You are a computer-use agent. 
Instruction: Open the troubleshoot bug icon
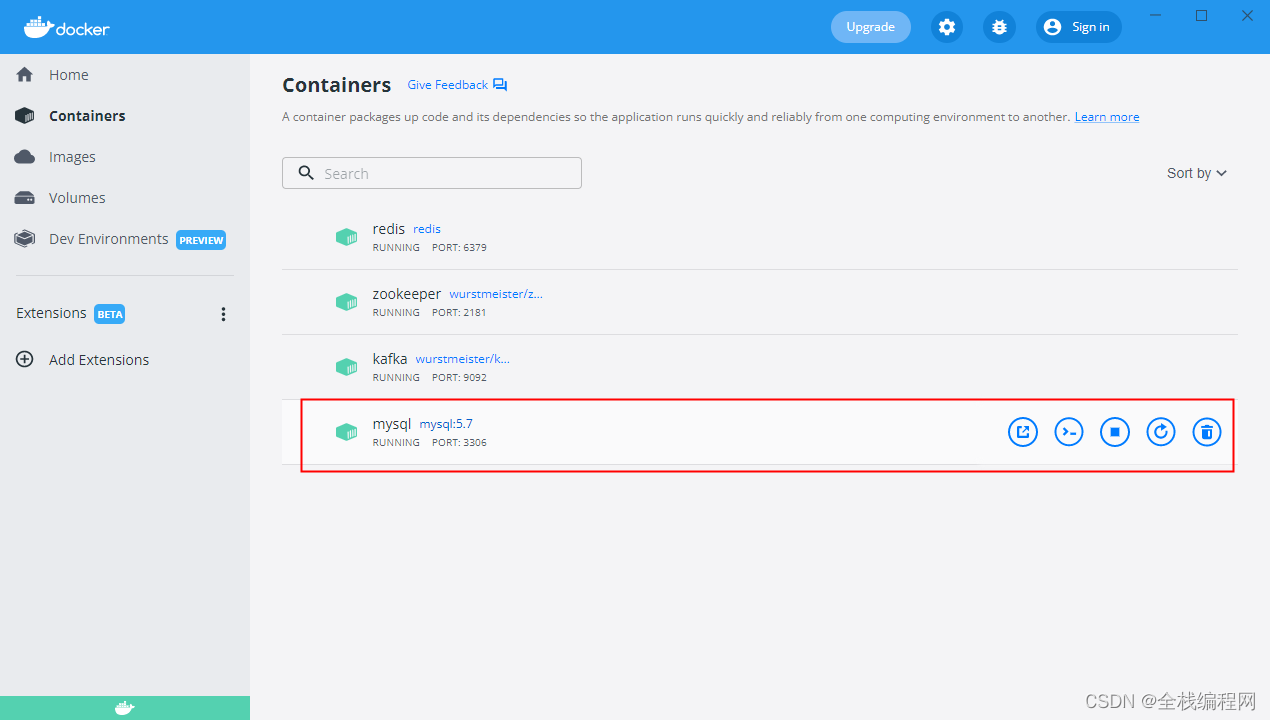[x=999, y=27]
